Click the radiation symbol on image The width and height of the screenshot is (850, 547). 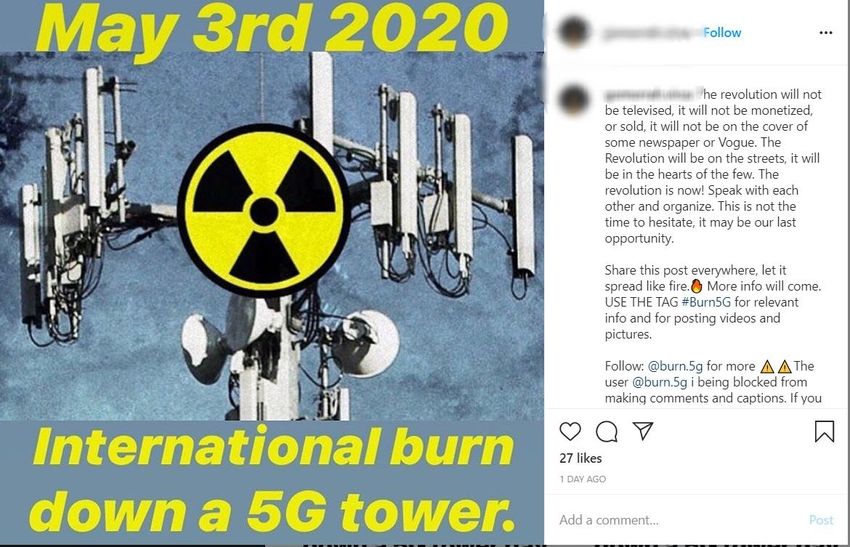pyautogui.click(x=264, y=211)
